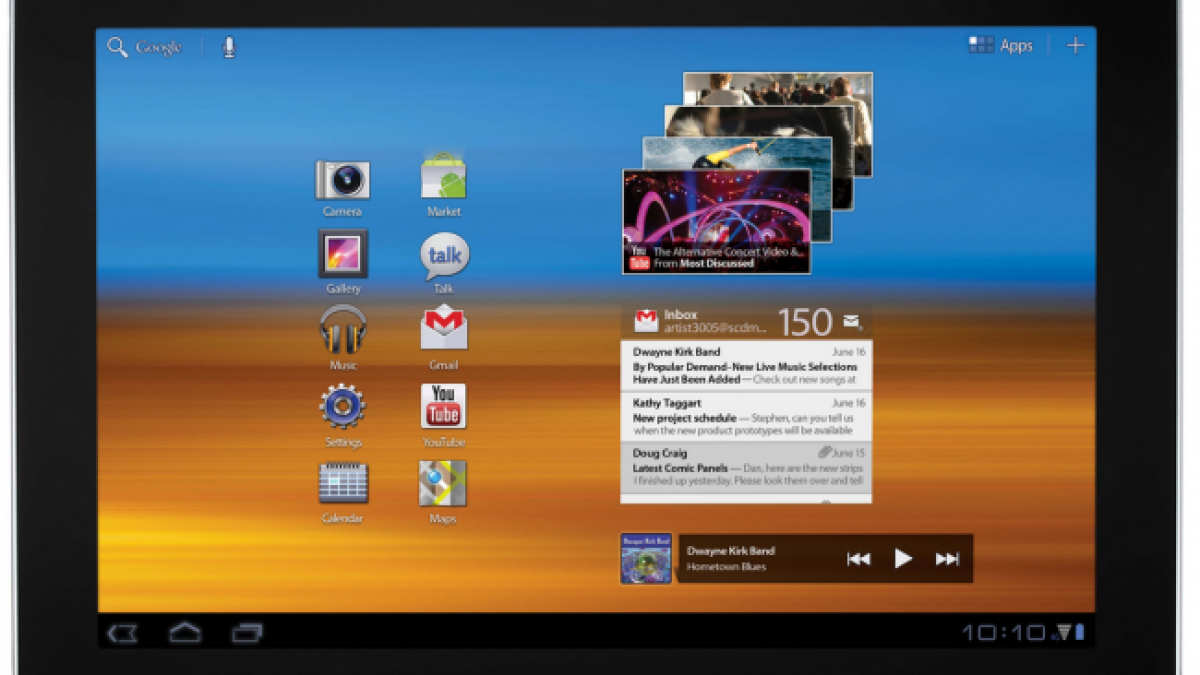1200x675 pixels.
Task: Check the battery status icon
Action: coord(1080,632)
